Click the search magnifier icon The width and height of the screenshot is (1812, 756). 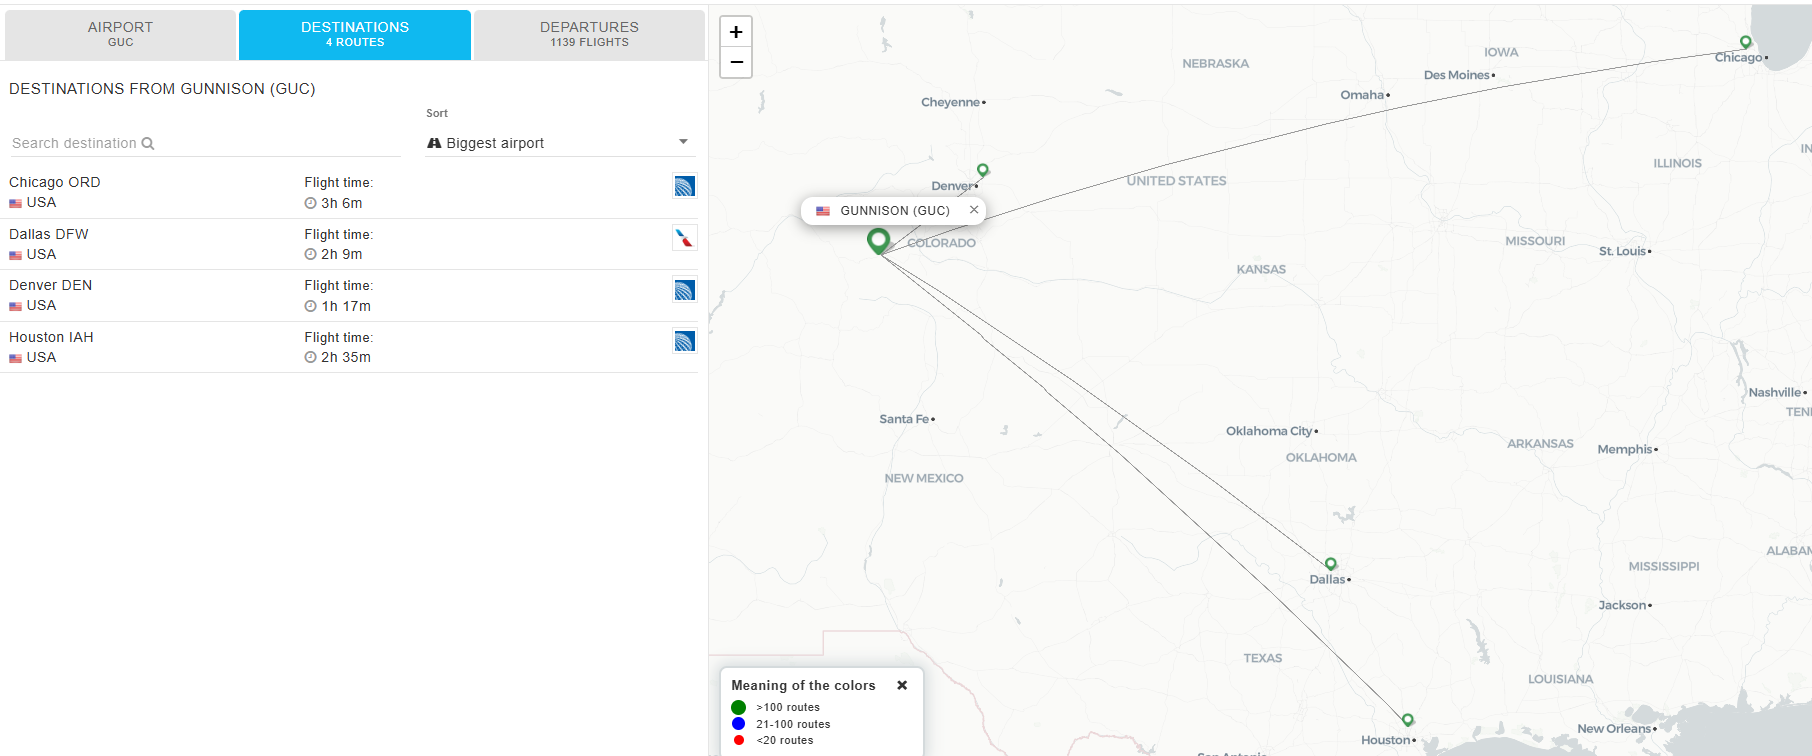tap(148, 143)
